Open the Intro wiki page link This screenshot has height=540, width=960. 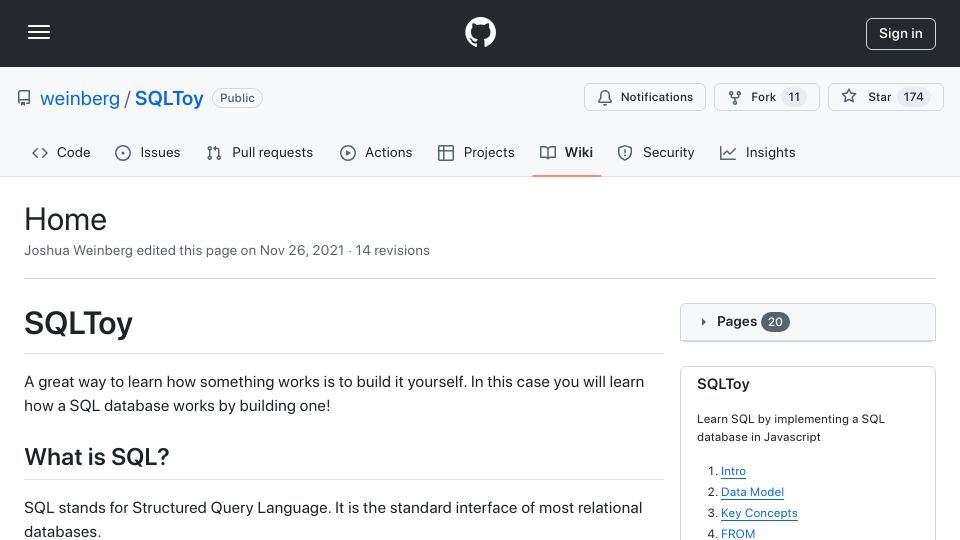tap(733, 471)
